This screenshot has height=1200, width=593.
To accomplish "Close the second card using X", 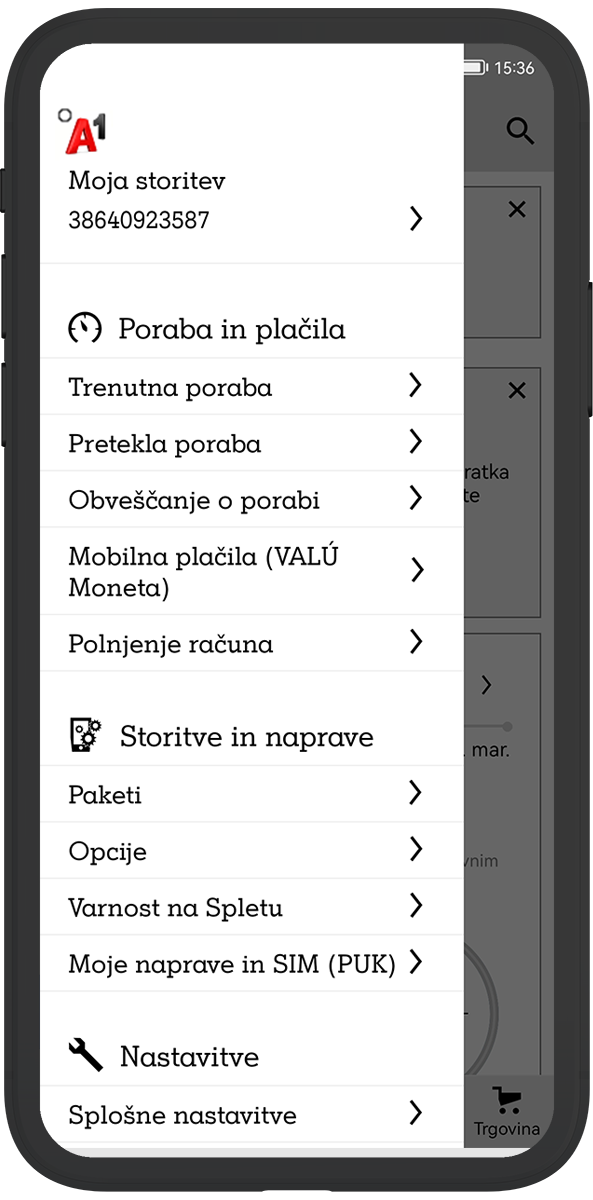I will [x=517, y=390].
